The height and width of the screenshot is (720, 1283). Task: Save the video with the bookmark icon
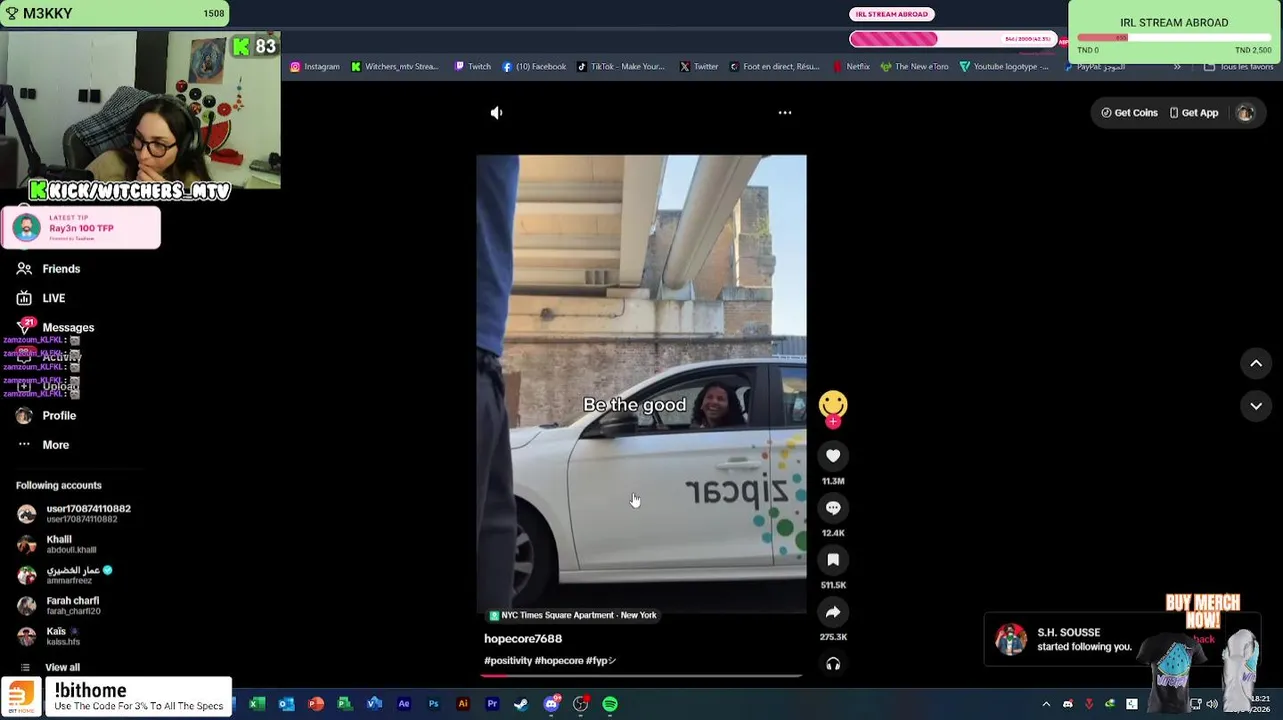coord(833,560)
